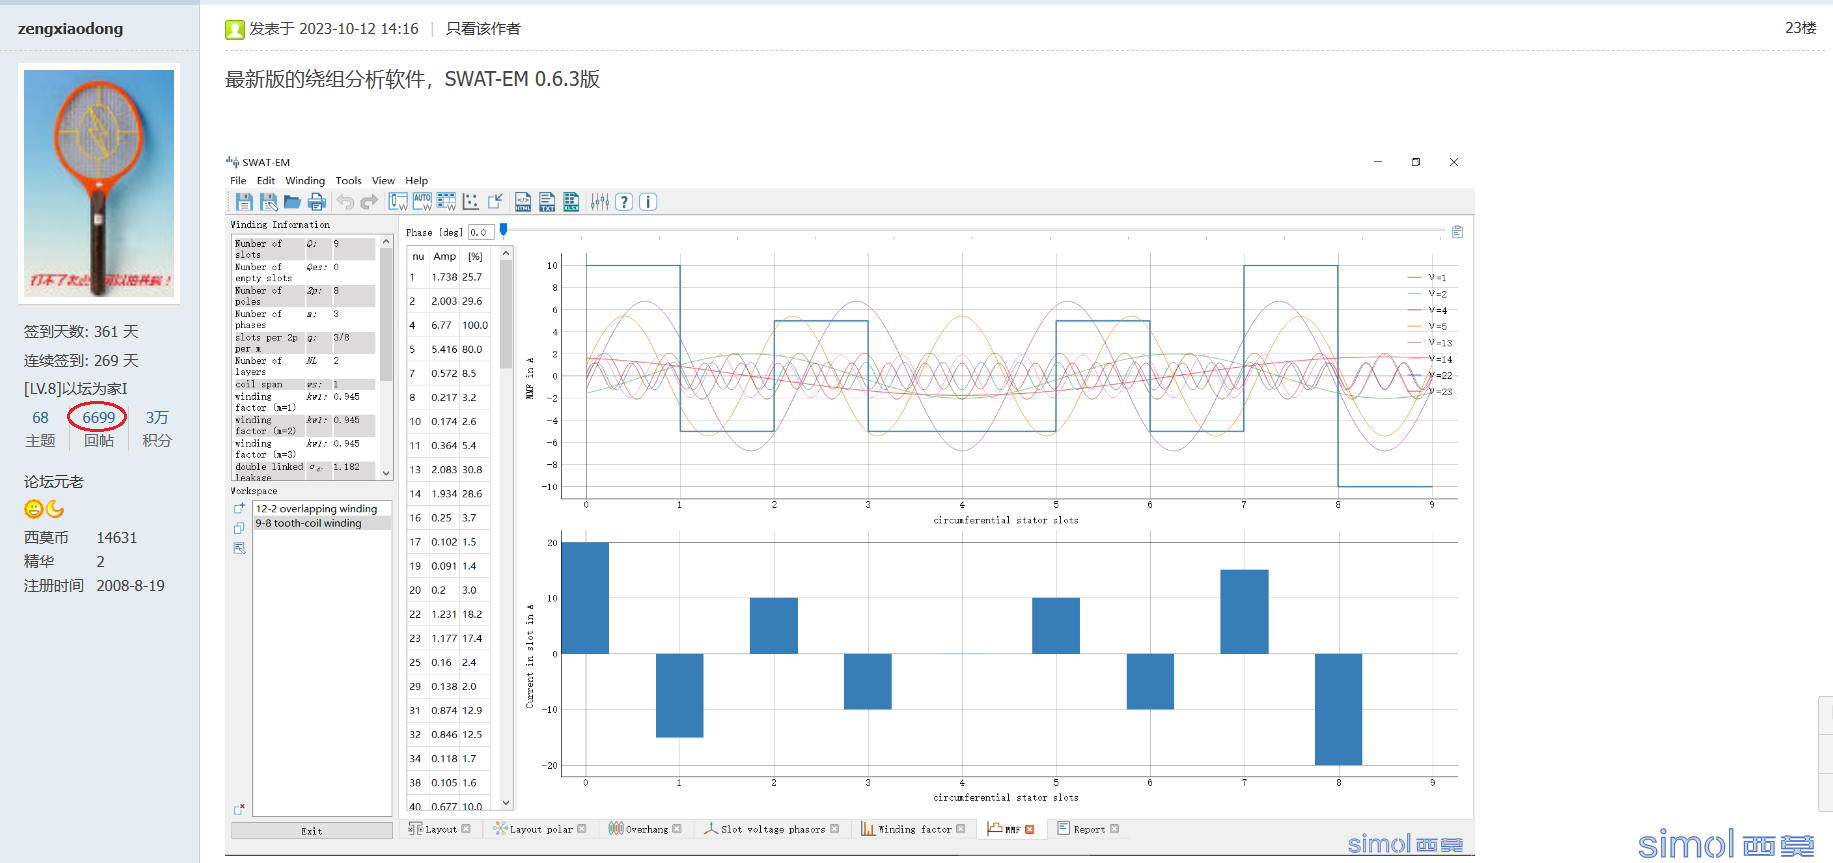The width and height of the screenshot is (1833, 863).
Task: Export report as TXT icon
Action: click(x=547, y=202)
